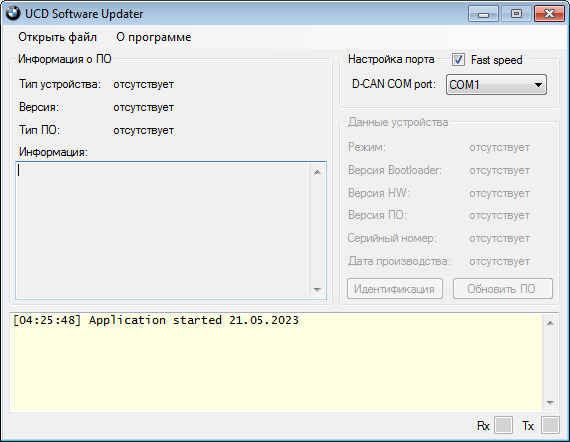The height and width of the screenshot is (442, 570).
Task: Click down arrow of log panel scrollbar
Action: point(550,403)
